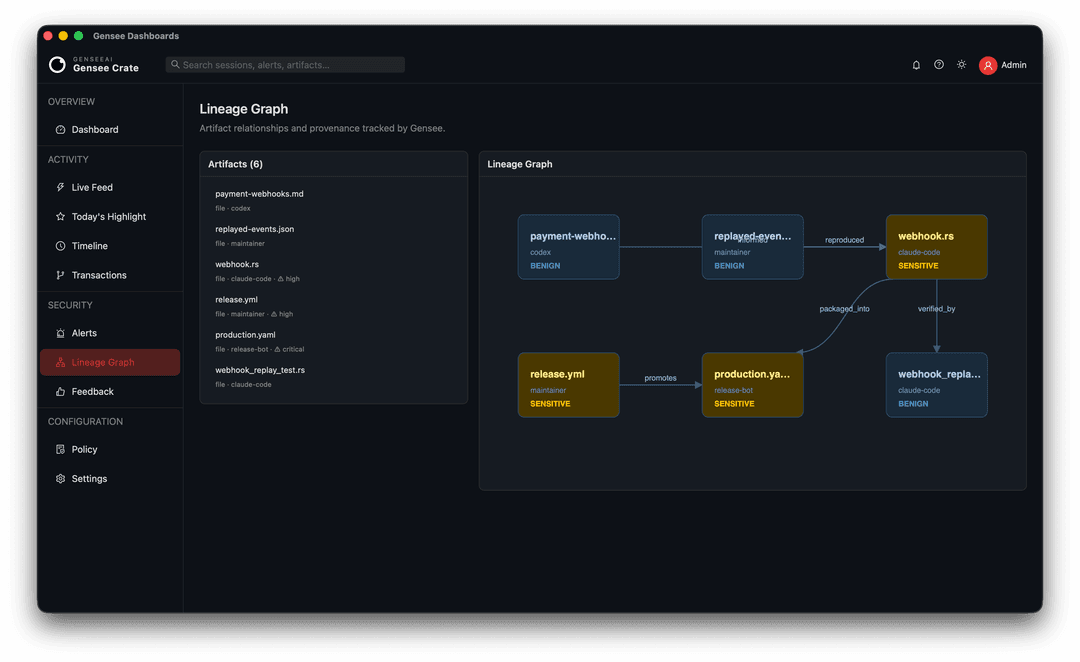Click the replayed-even... graph node
Screen dimensions: 1080x662
point(752,247)
